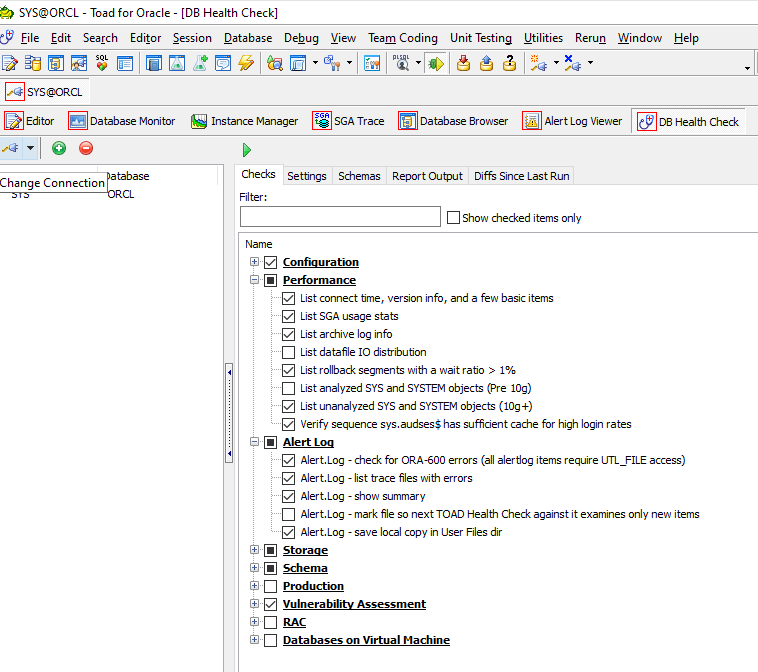Click the Toad frog title icon
758x672 pixels.
click(x=7, y=13)
